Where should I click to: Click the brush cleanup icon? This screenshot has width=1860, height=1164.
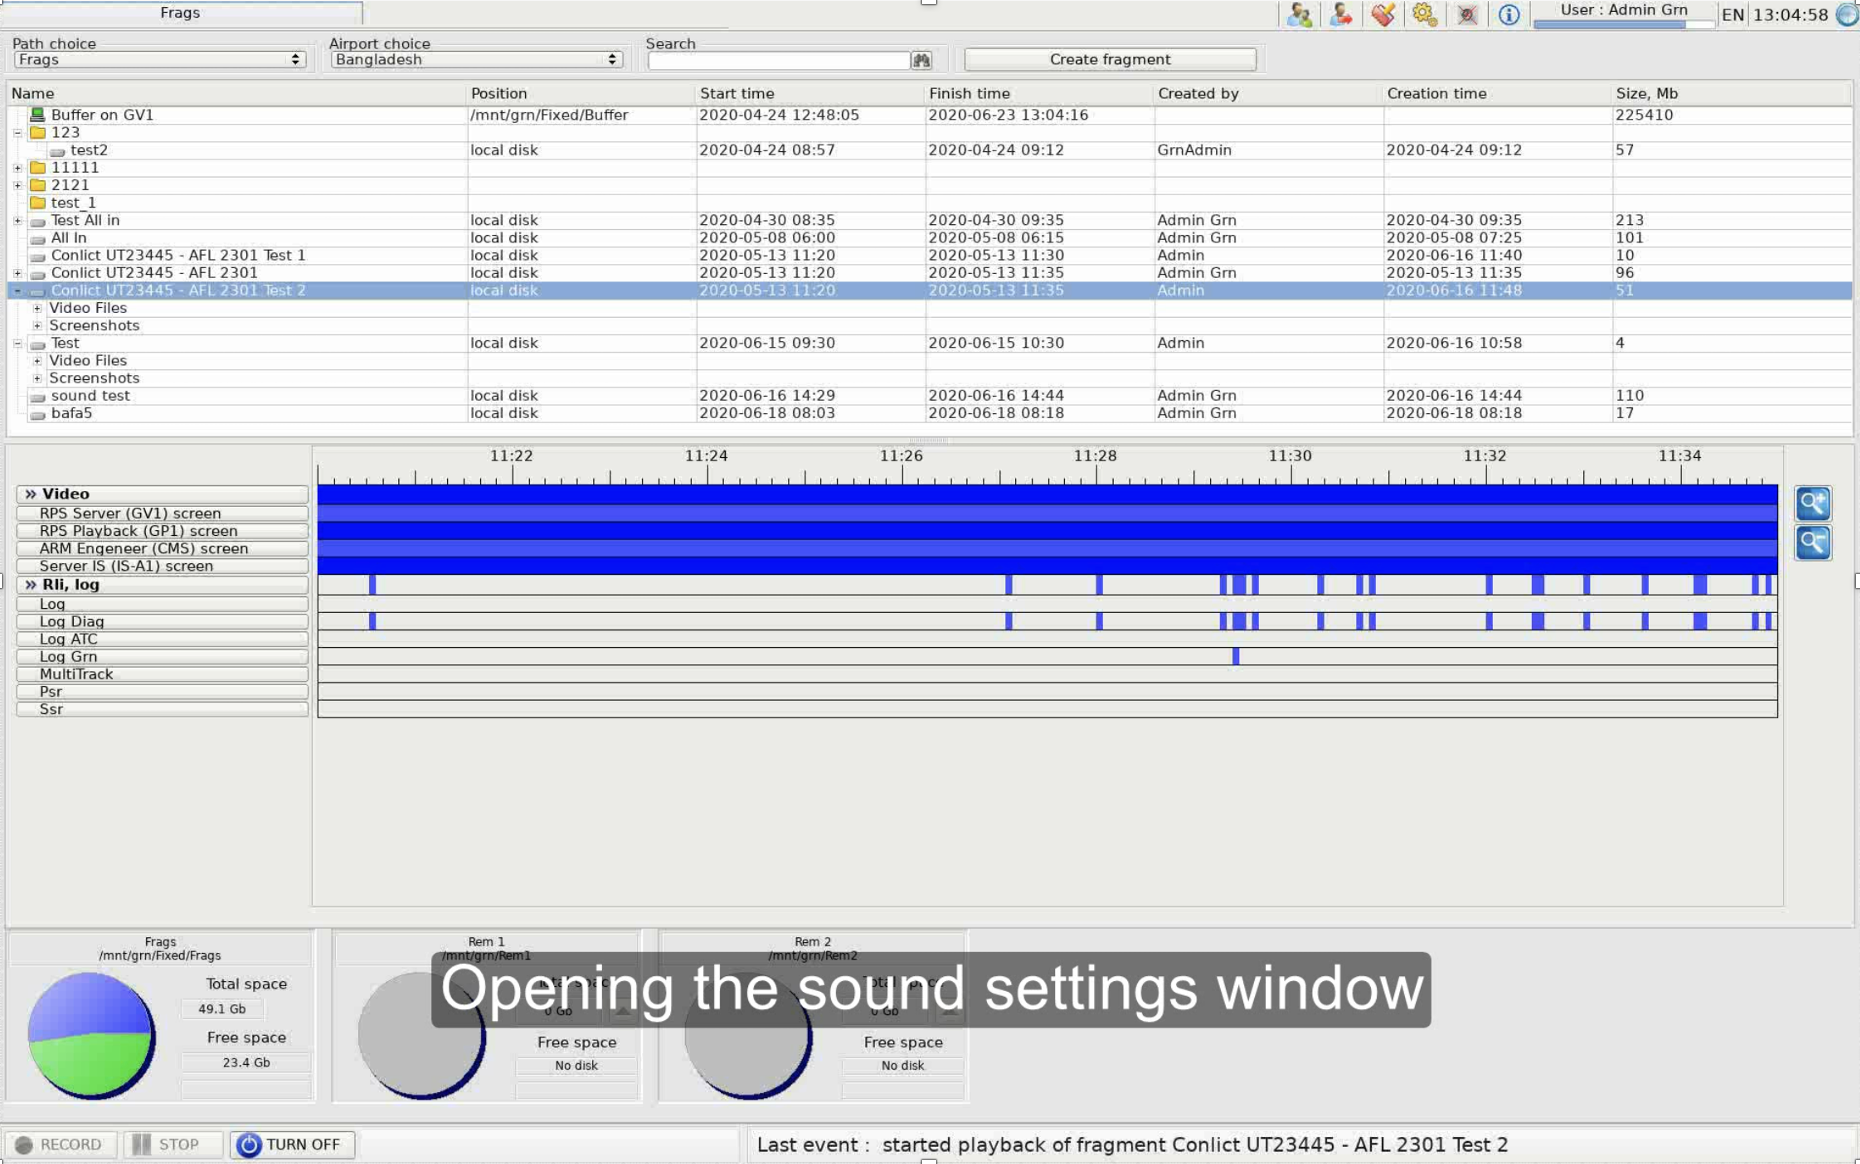[x=1383, y=15]
